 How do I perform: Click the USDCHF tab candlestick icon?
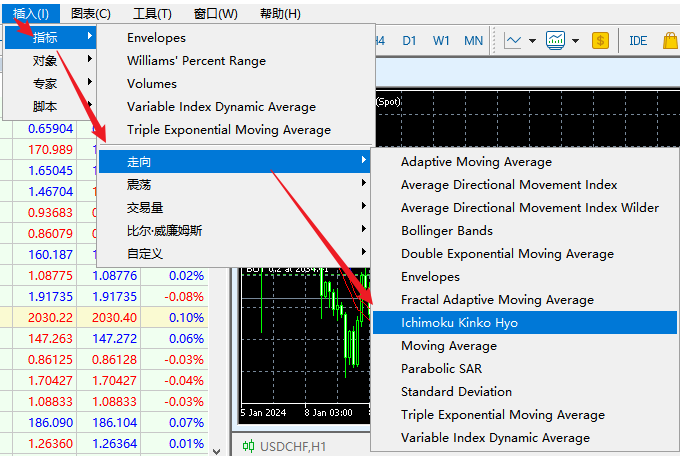pyautogui.click(x=248, y=446)
